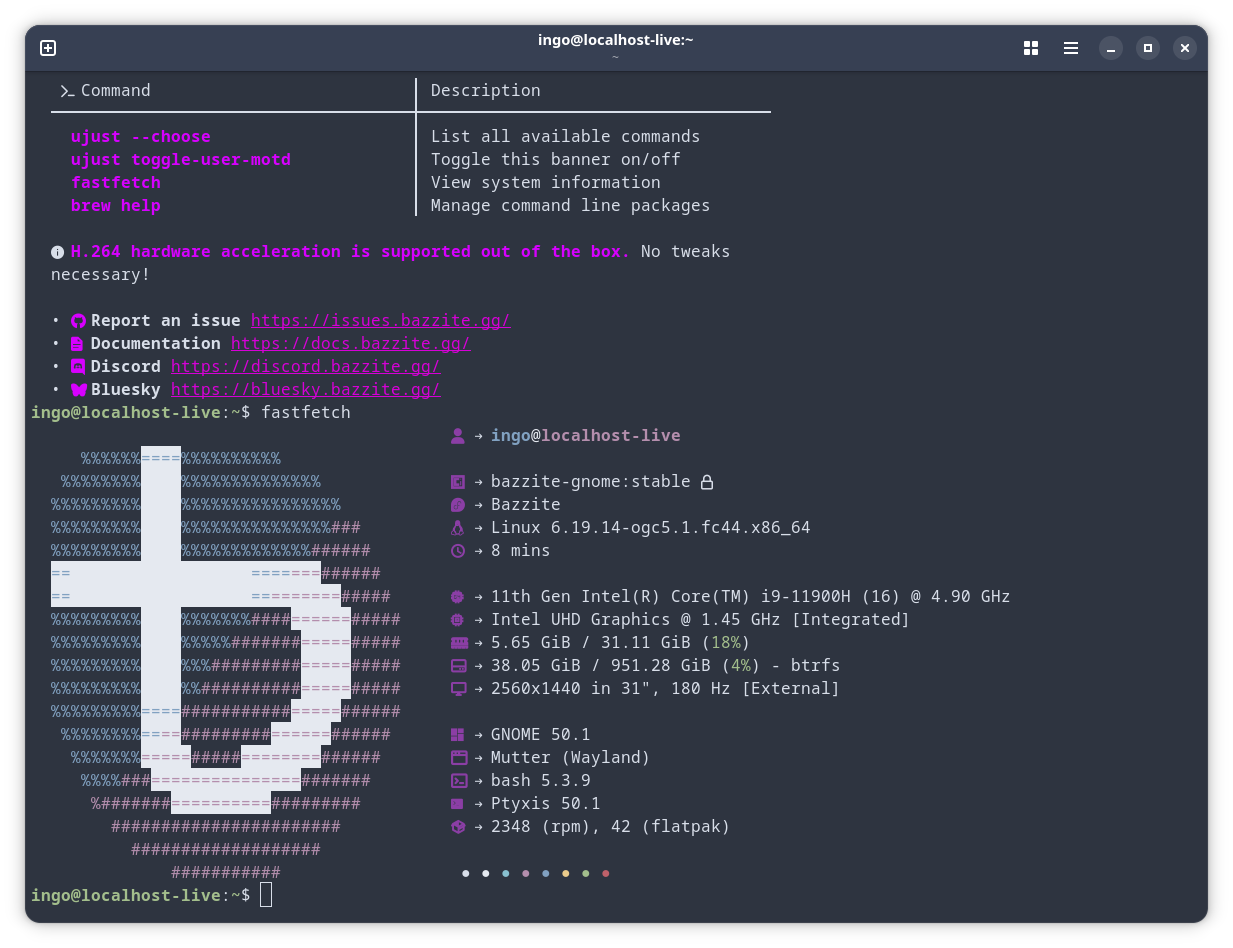Click the yellow color palette dot

click(x=566, y=873)
